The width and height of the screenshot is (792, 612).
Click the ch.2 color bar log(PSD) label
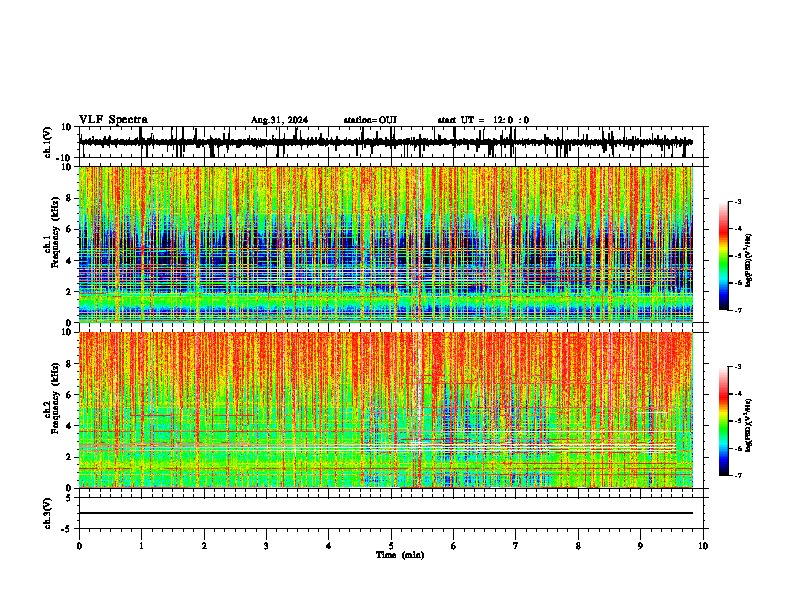[x=749, y=425]
